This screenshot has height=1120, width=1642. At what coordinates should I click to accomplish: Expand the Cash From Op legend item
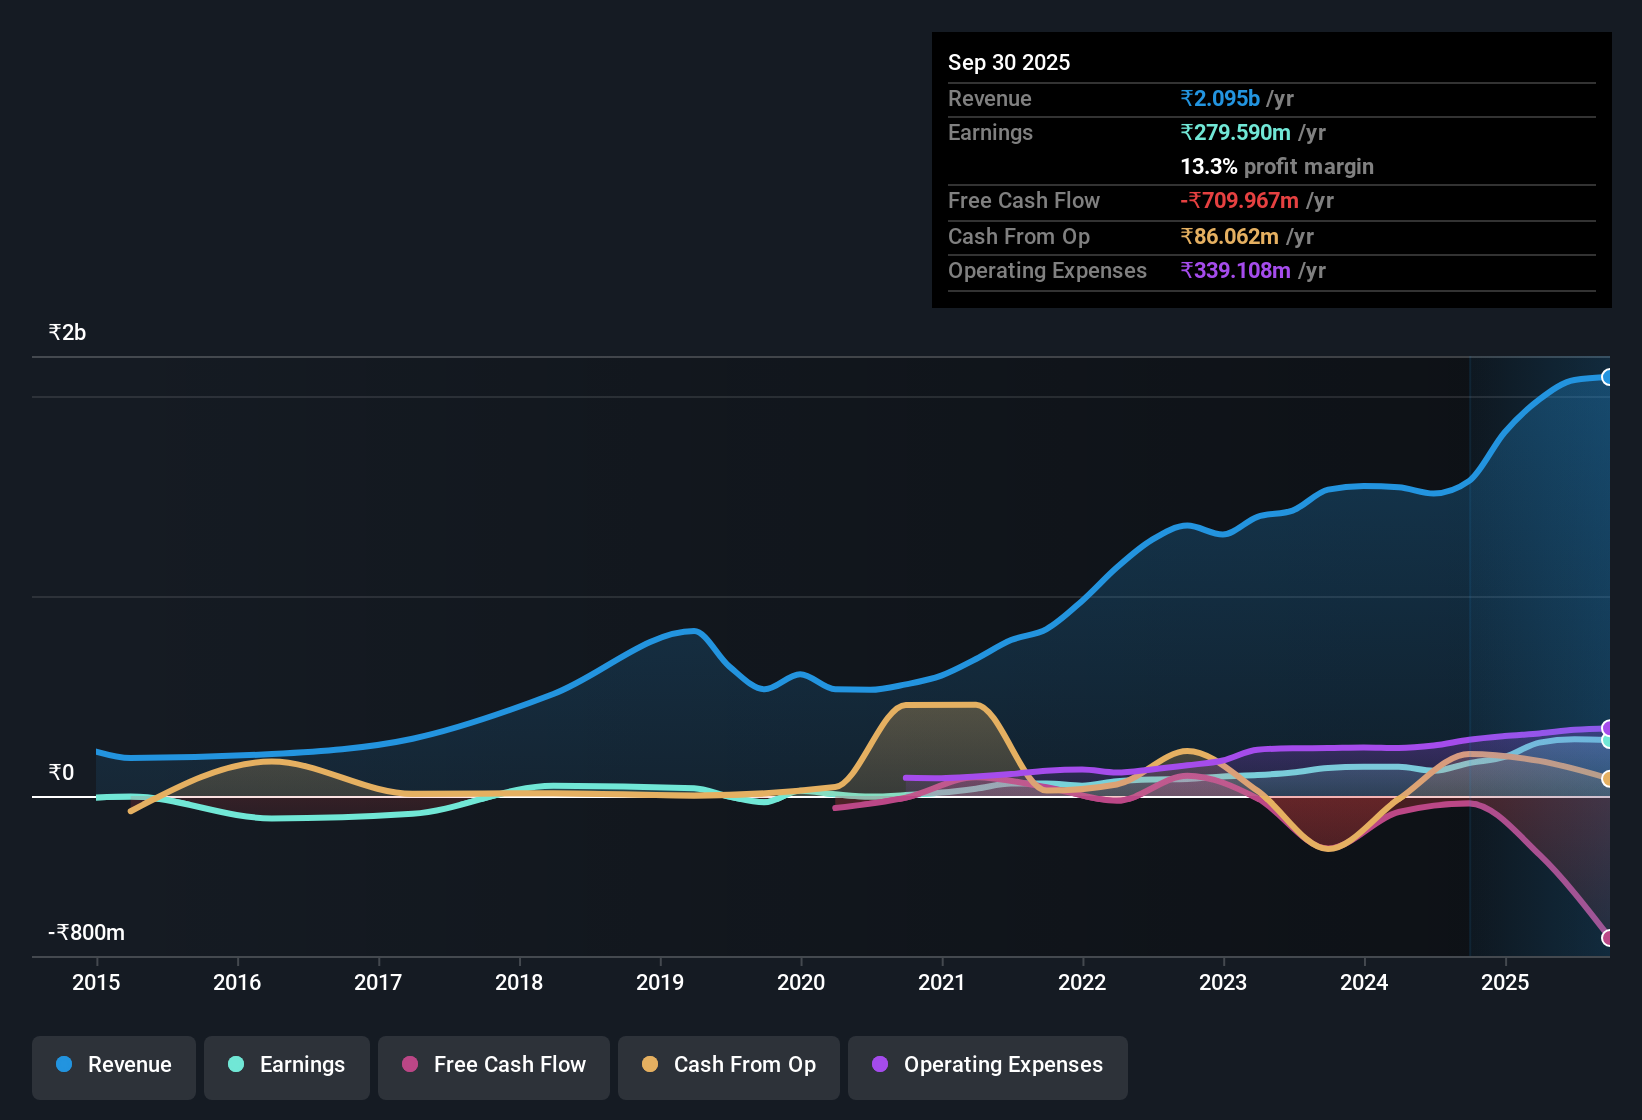click(x=728, y=1065)
